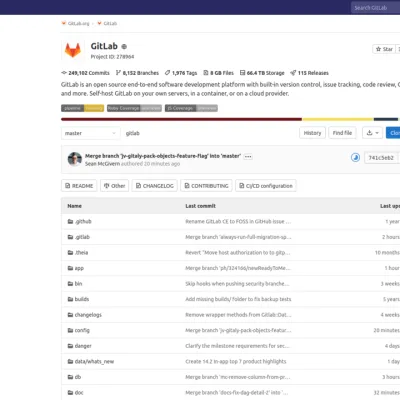This screenshot has height=400, width=400.
Task: Click the danger folder icon
Action: click(x=70, y=346)
